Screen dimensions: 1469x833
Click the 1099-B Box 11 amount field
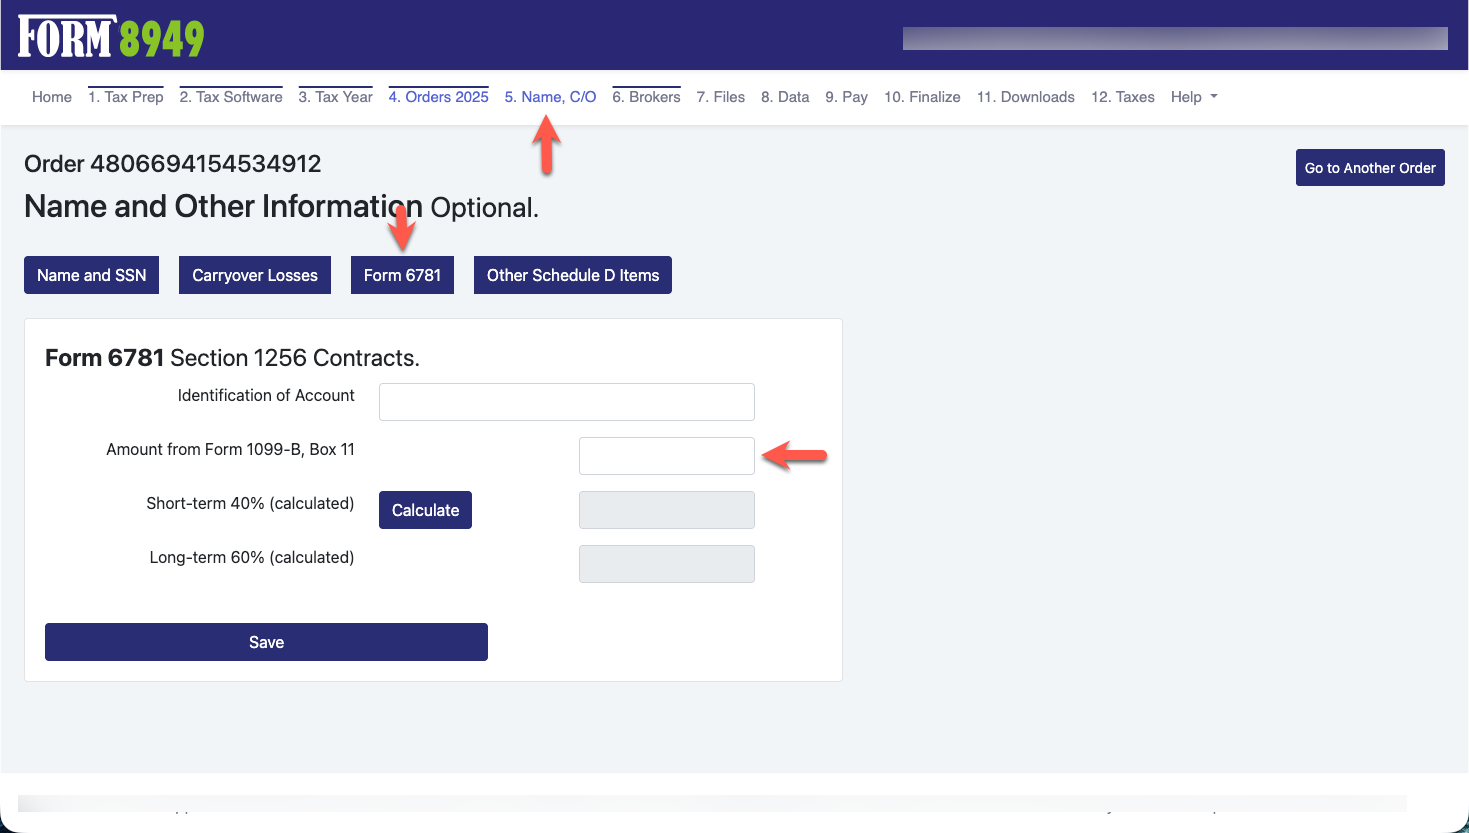tap(666, 456)
